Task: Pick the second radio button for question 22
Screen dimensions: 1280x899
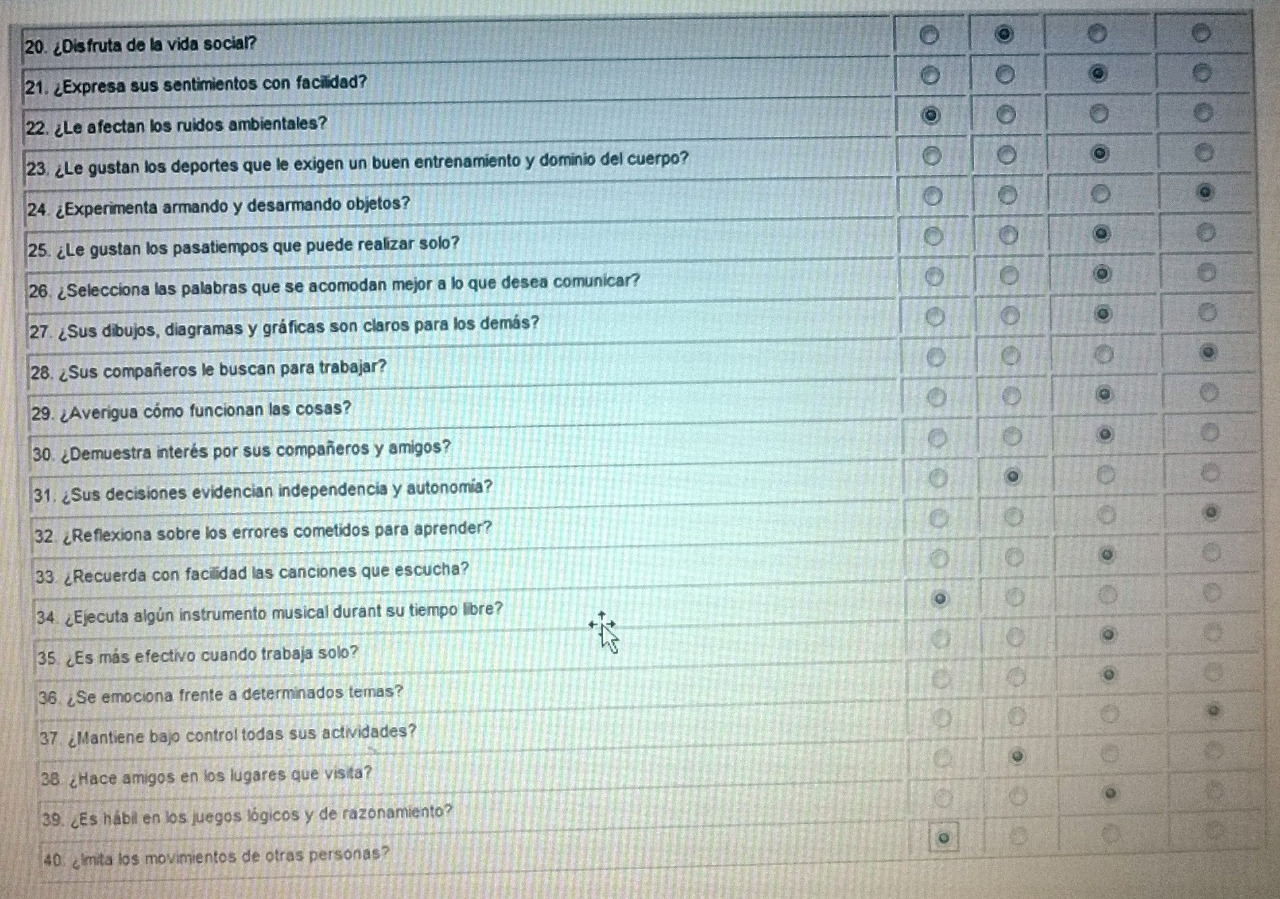Action: tap(1006, 114)
